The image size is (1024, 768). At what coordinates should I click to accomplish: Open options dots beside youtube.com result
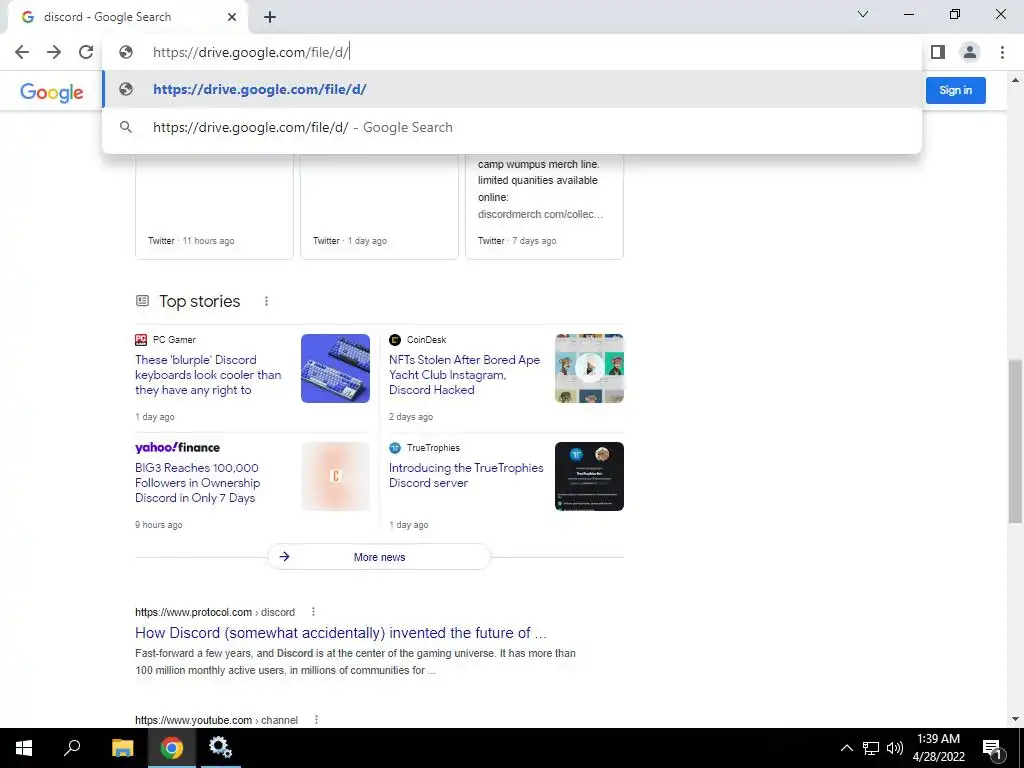pyautogui.click(x=316, y=720)
